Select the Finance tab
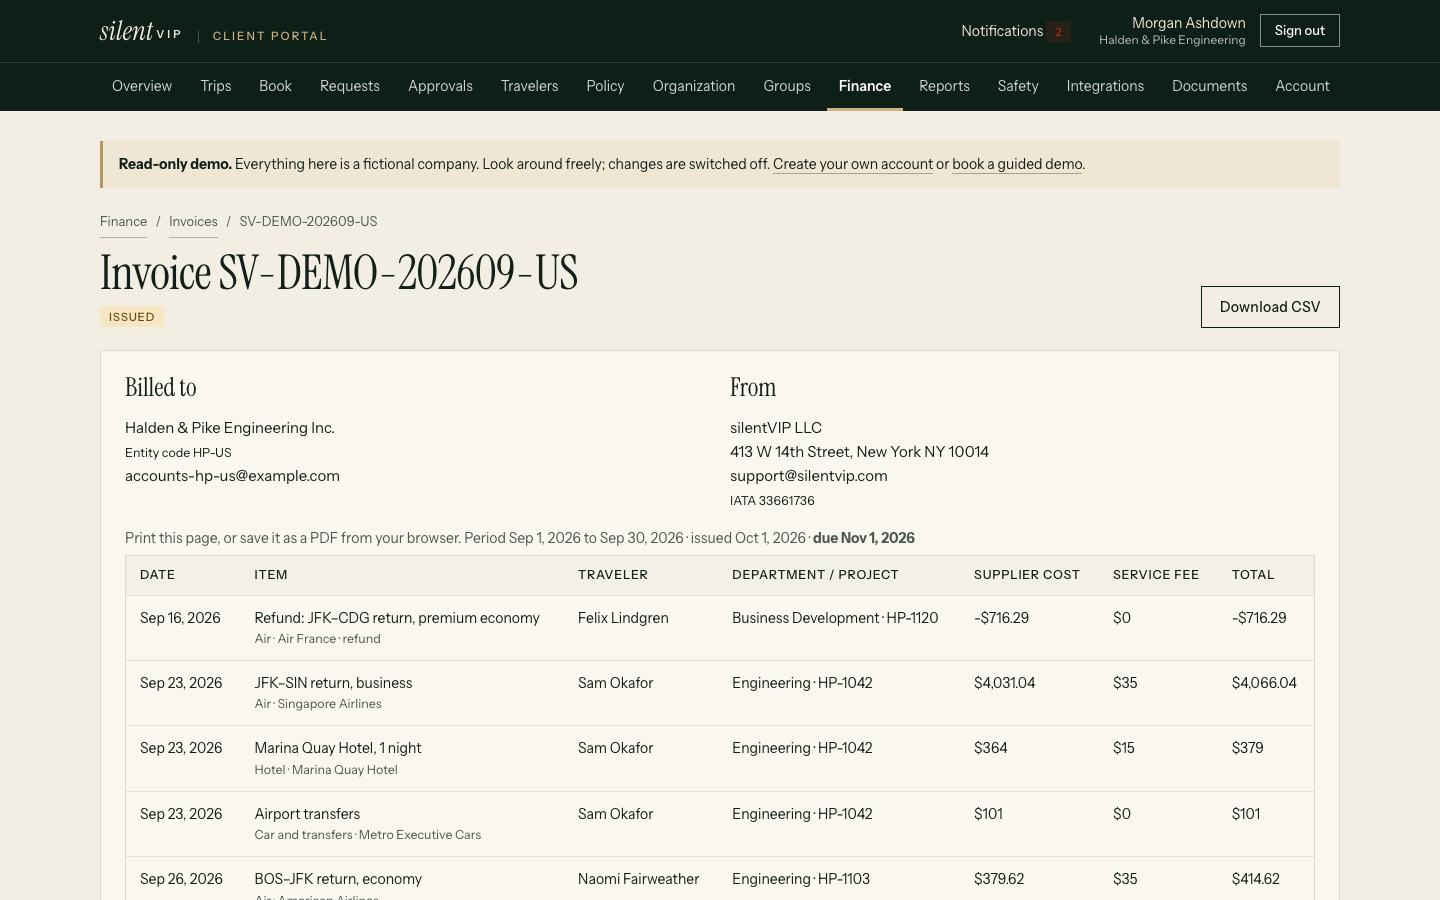The image size is (1440, 900). click(865, 86)
